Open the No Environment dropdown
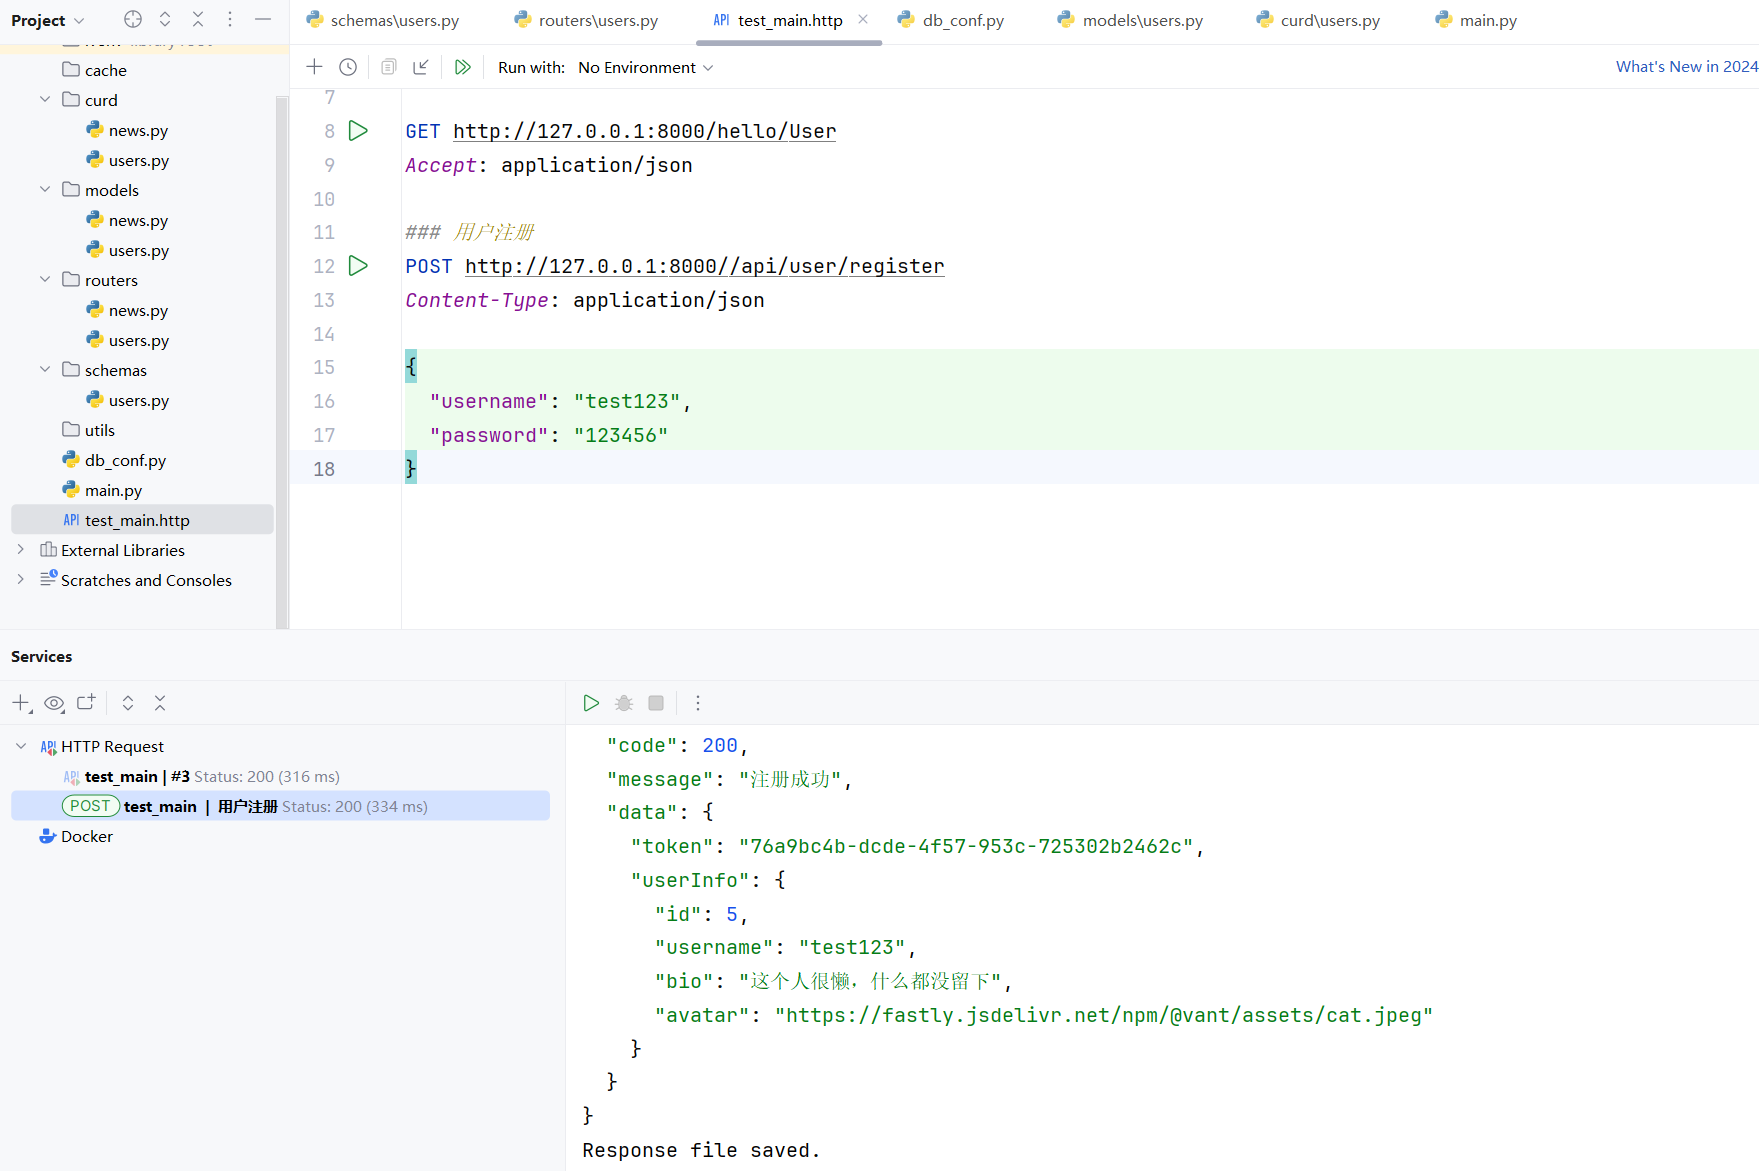Image resolution: width=1759 pixels, height=1171 pixels. [645, 67]
